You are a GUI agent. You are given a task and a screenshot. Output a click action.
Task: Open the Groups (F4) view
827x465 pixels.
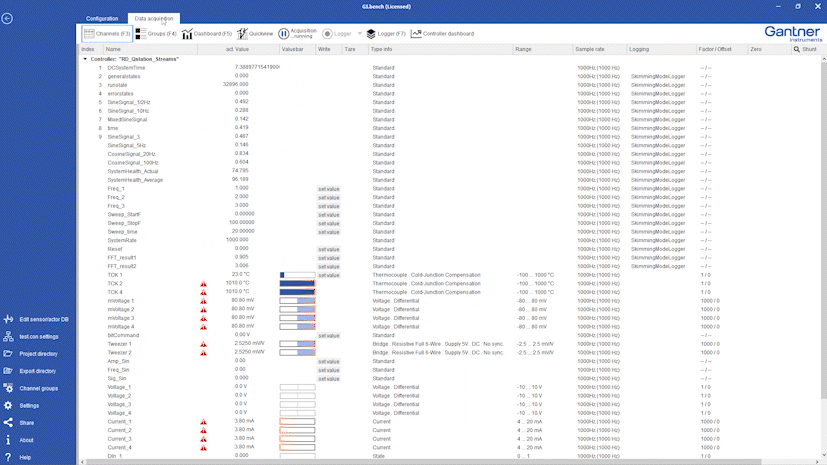click(x=156, y=34)
